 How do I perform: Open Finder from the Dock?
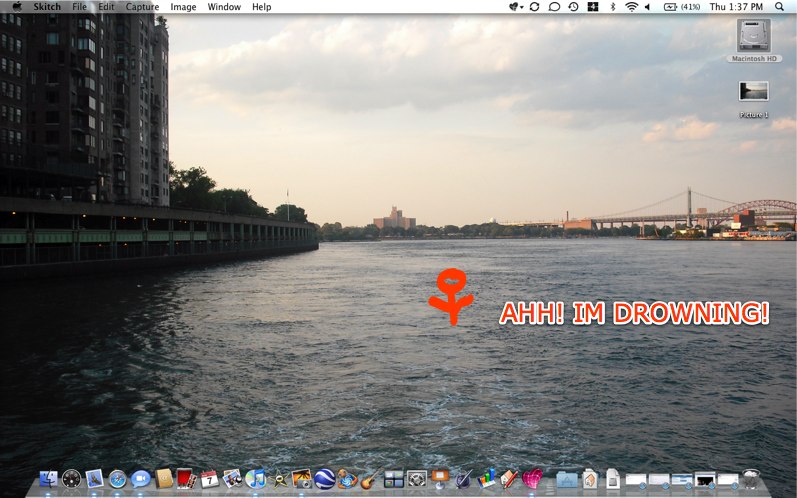(49, 479)
